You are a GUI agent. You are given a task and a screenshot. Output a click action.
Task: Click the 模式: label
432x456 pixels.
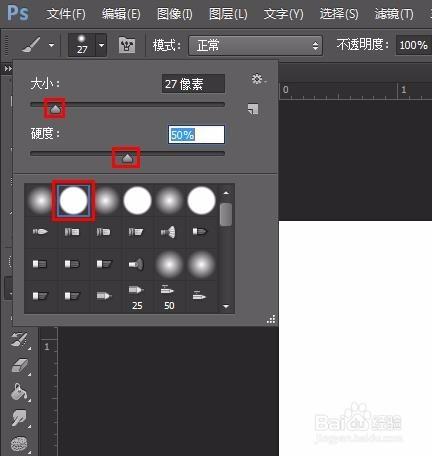point(167,45)
